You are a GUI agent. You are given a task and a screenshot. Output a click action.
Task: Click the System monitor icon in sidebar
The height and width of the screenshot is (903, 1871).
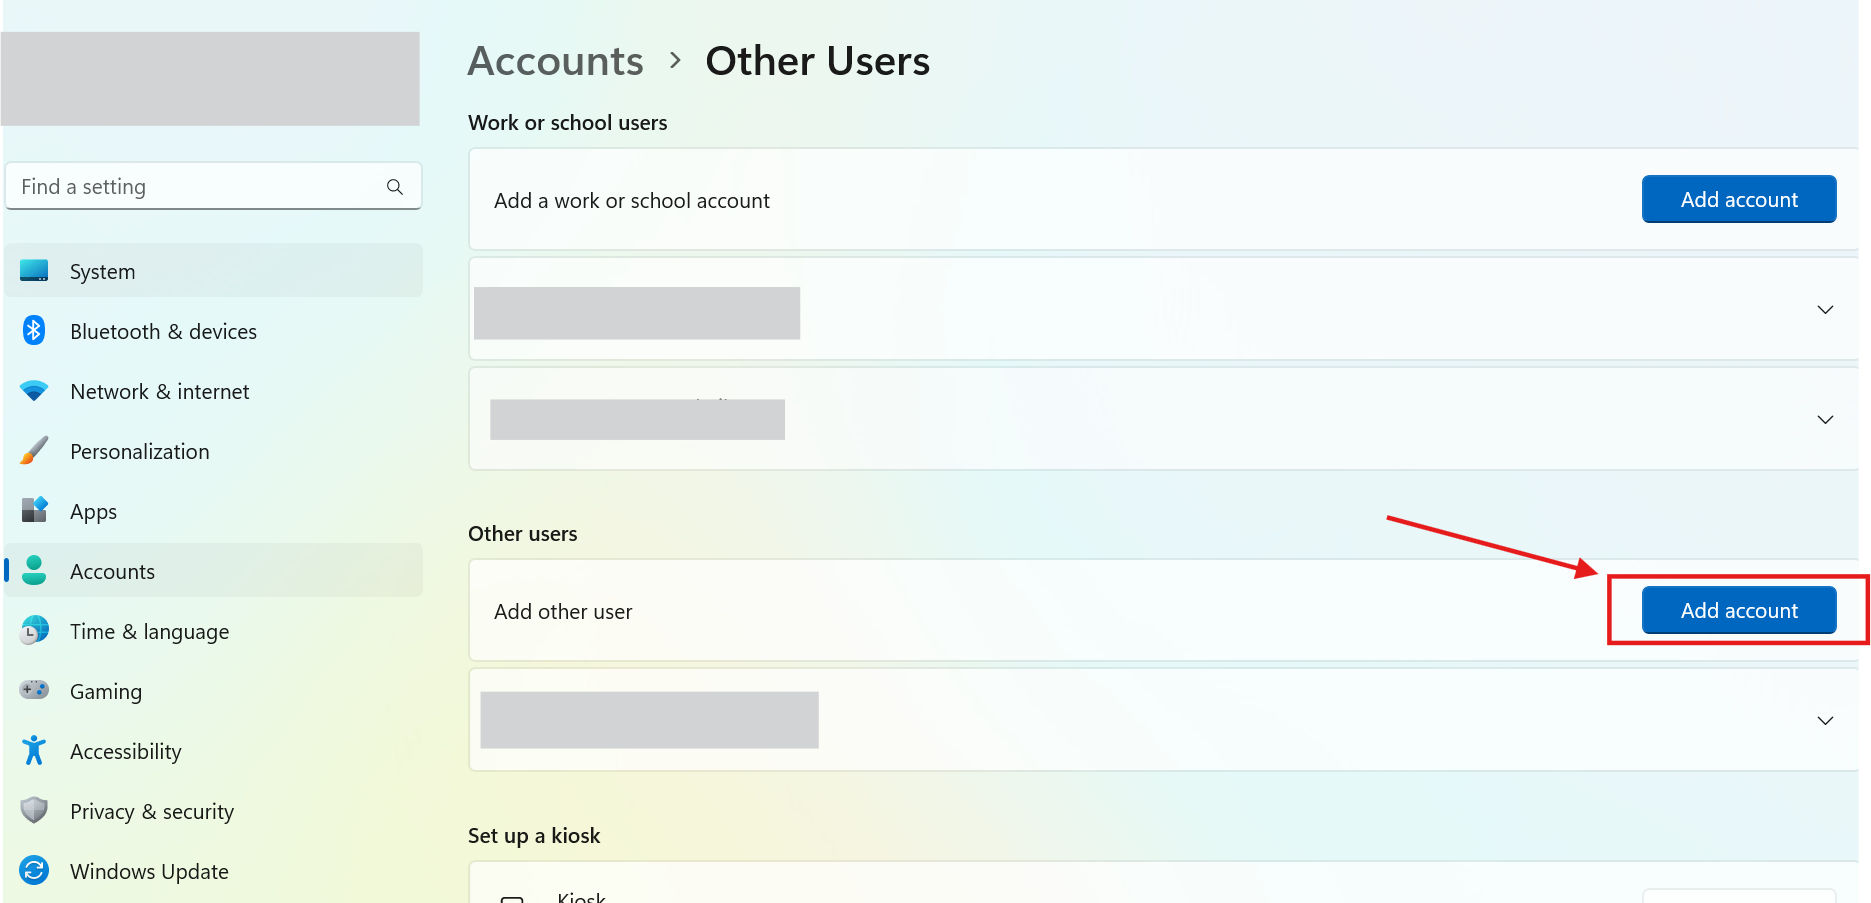34,271
